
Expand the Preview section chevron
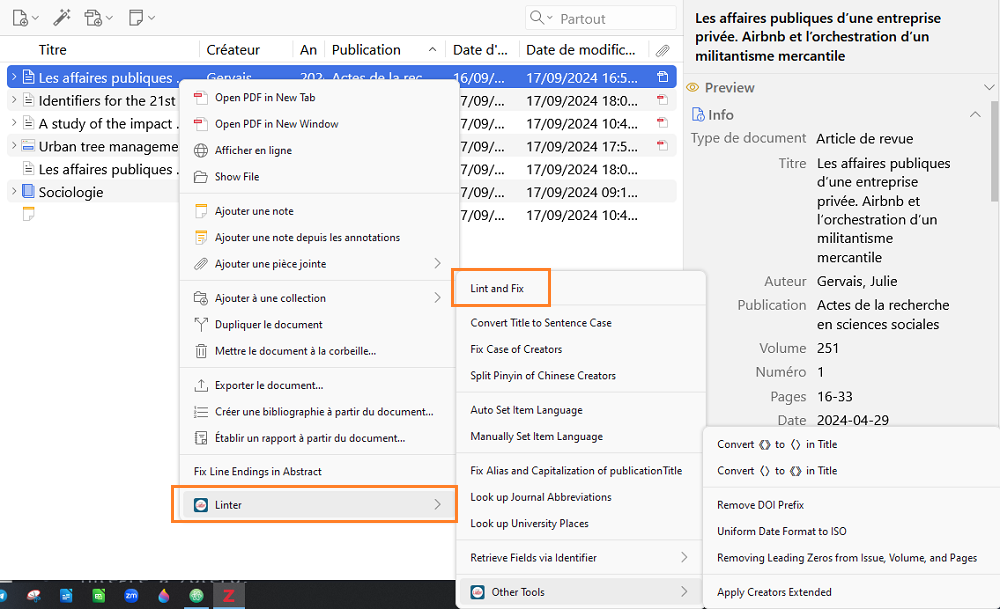[989, 87]
